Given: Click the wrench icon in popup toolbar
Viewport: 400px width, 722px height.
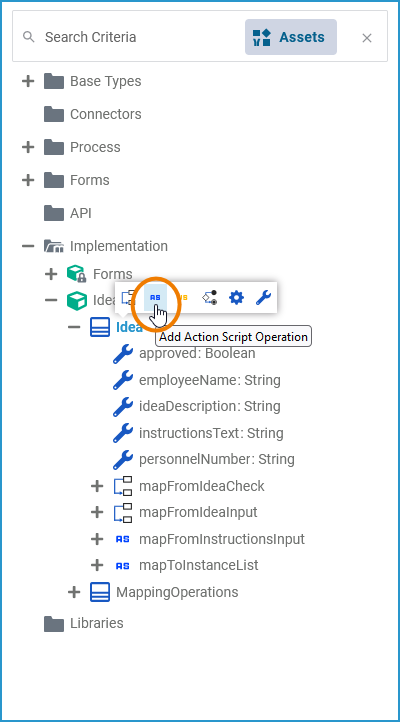Looking at the screenshot, I should point(263,297).
